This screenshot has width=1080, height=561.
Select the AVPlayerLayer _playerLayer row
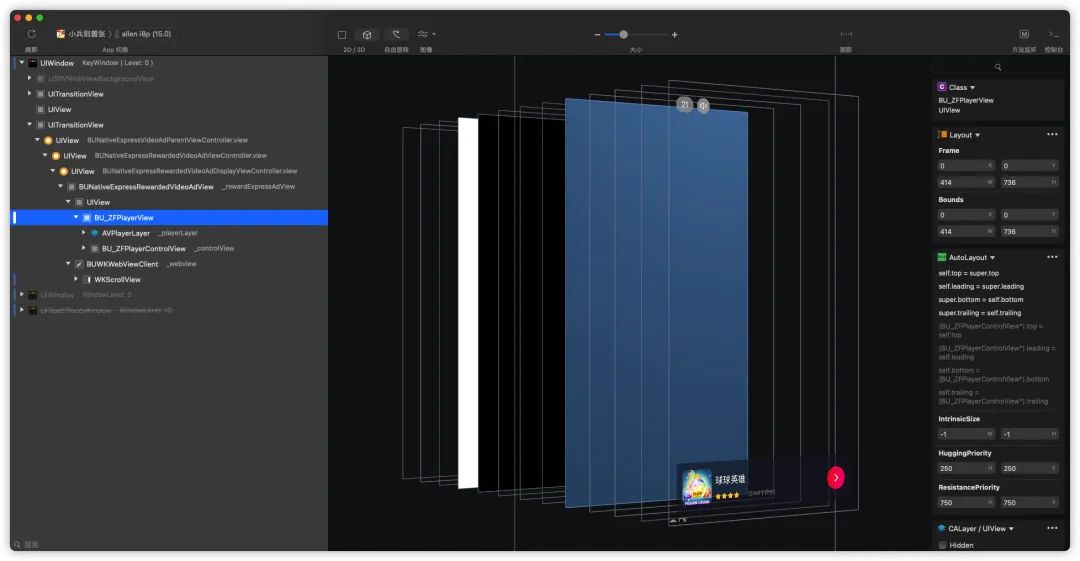coord(169,233)
